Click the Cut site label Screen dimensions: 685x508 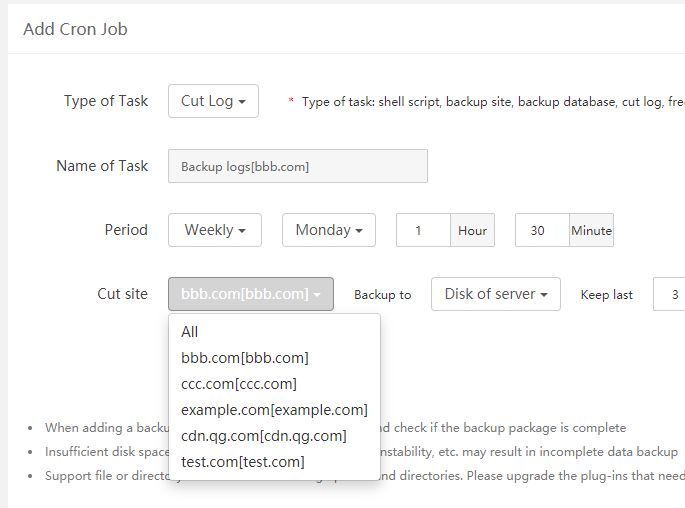coord(122,294)
